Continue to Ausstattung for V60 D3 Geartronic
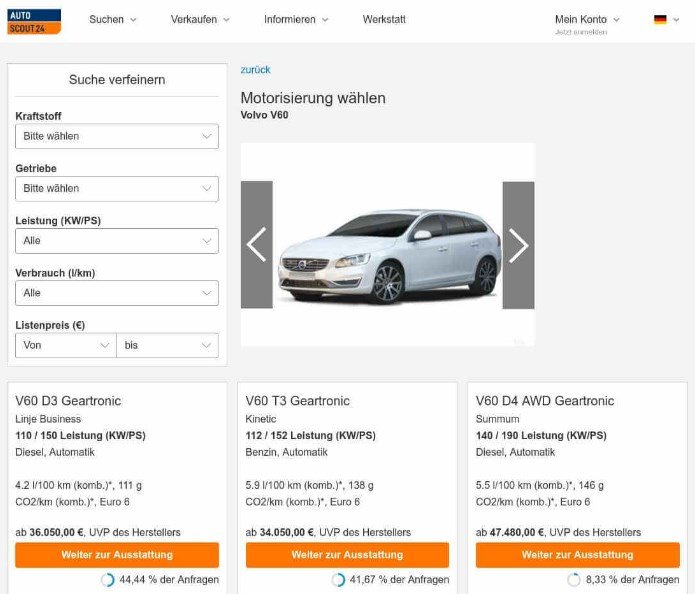Image resolution: width=695 pixels, height=594 pixels. click(x=117, y=555)
